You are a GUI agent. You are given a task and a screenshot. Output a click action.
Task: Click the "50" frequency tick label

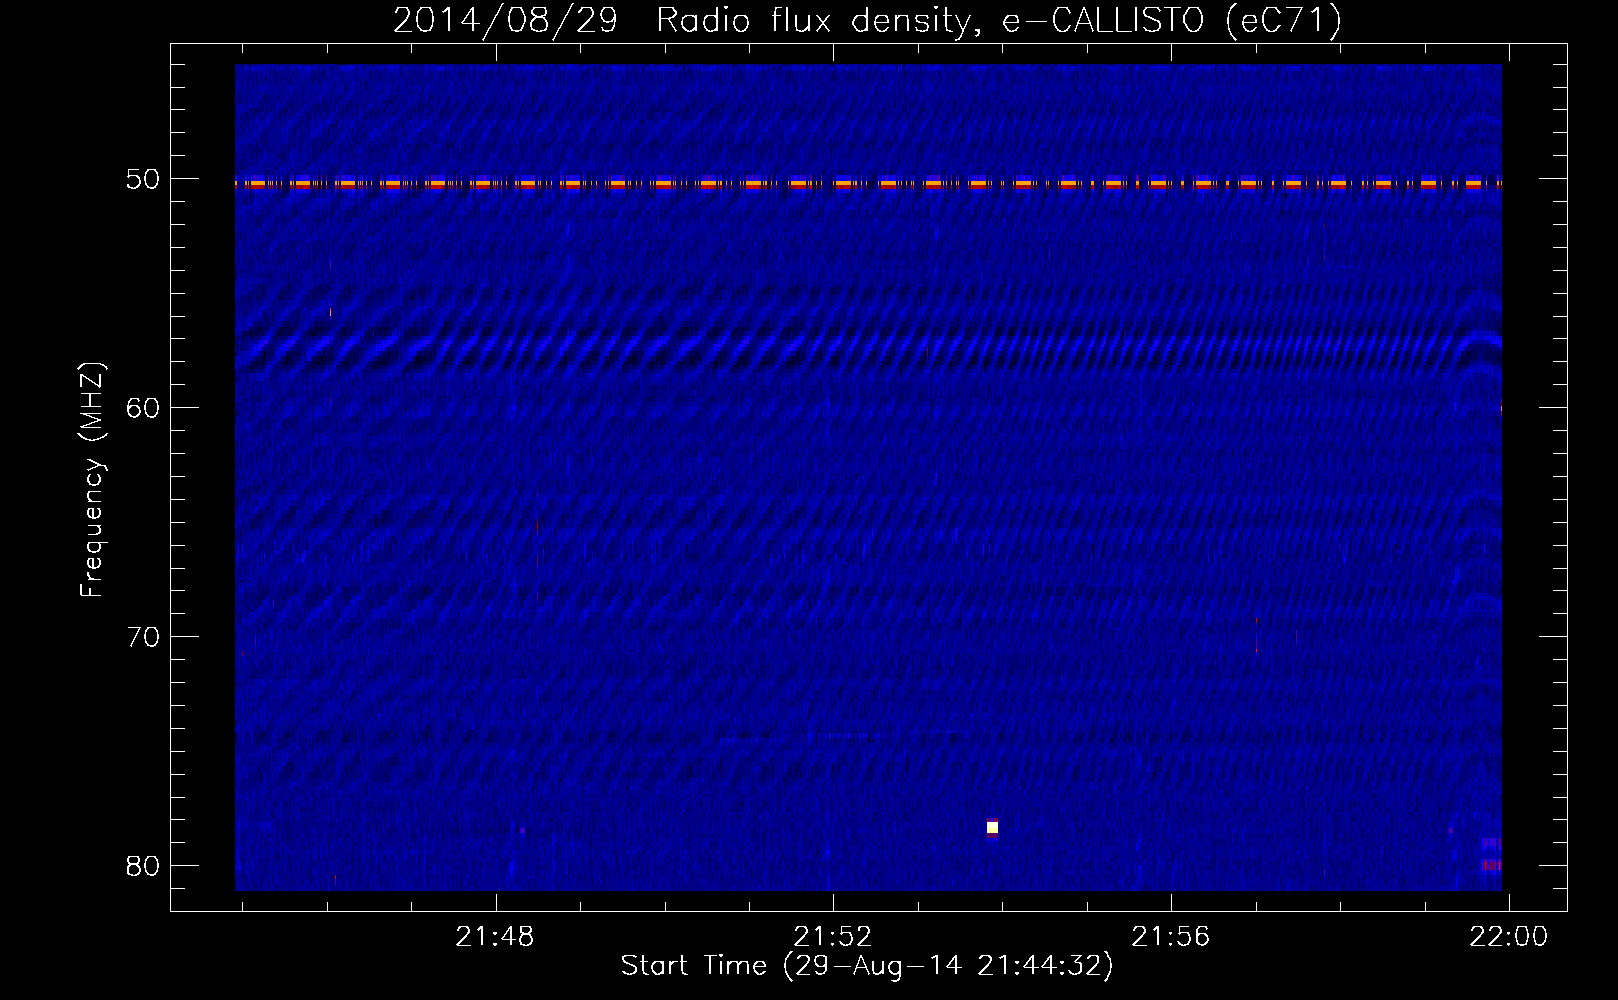pos(143,179)
